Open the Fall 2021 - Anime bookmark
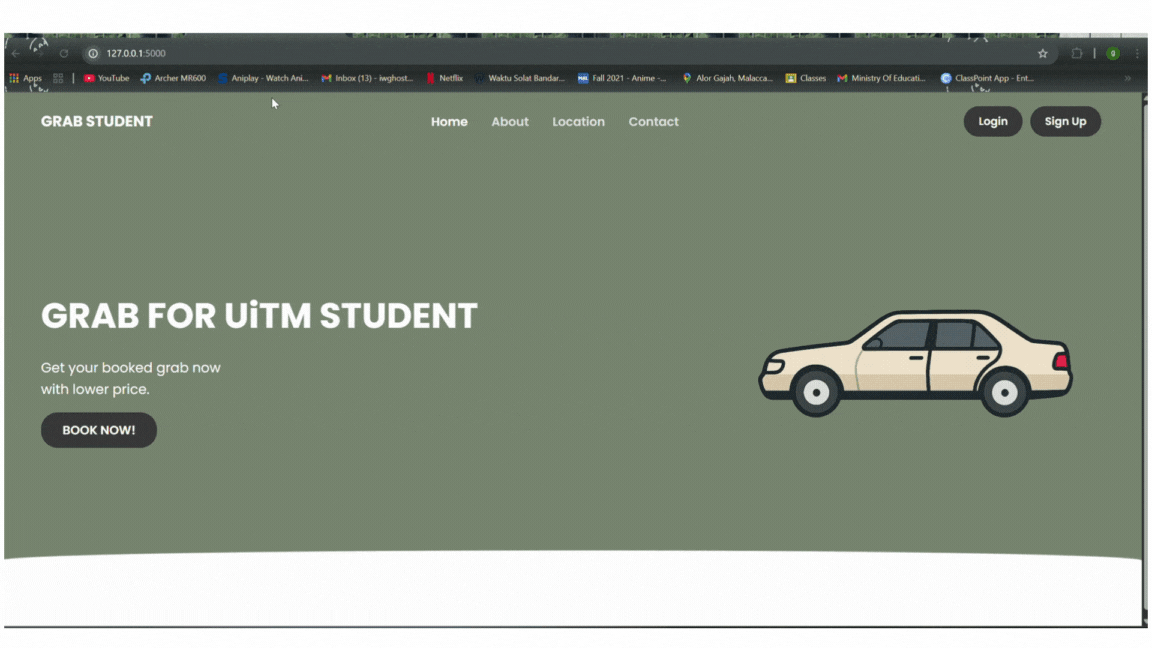This screenshot has height=648, width=1152. tap(622, 78)
